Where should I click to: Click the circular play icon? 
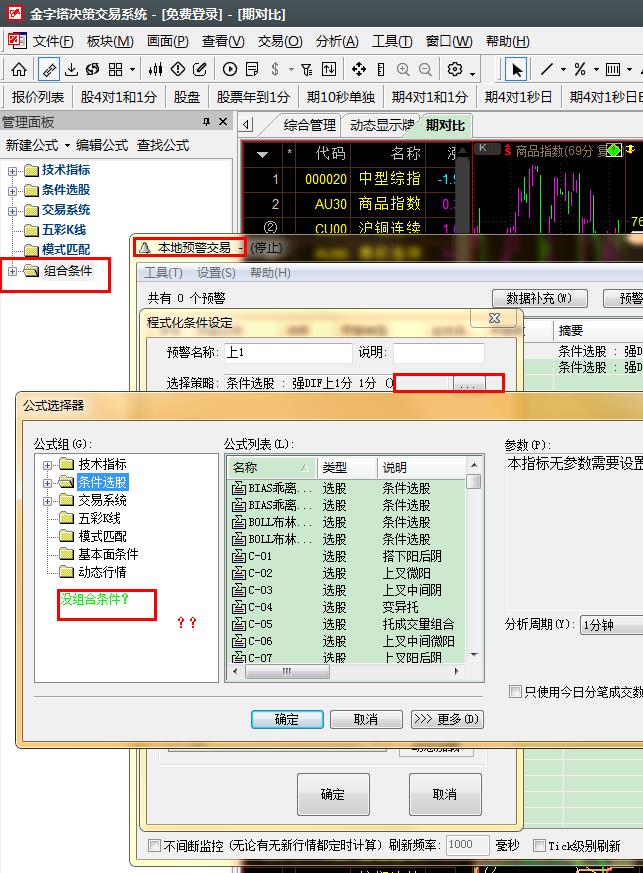[x=229, y=70]
